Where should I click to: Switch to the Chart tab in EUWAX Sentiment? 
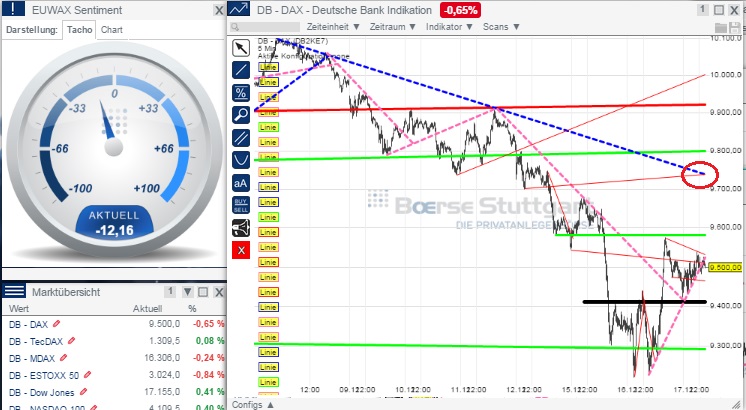[x=112, y=29]
